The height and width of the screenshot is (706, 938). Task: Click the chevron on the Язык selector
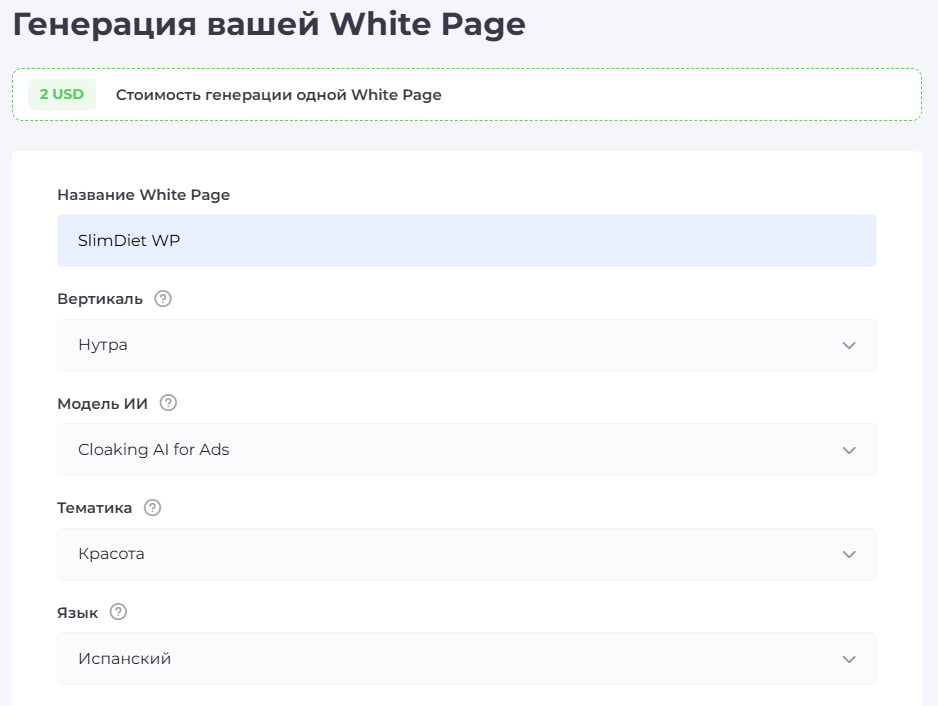[849, 659]
